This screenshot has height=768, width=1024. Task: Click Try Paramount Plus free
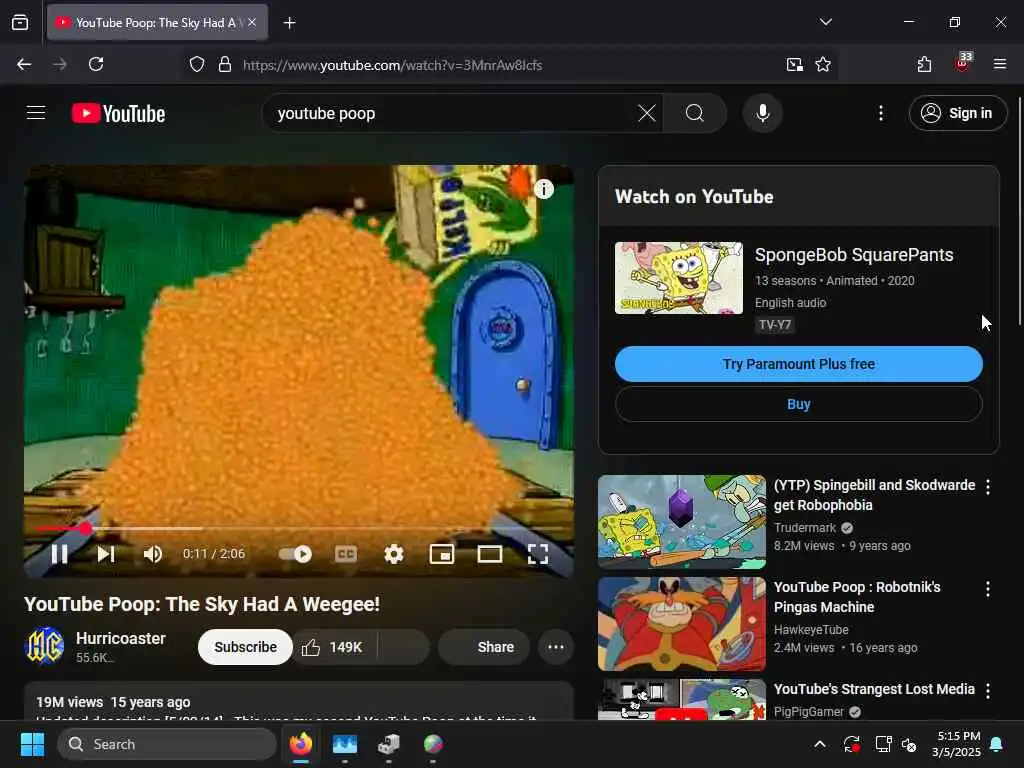click(x=798, y=364)
